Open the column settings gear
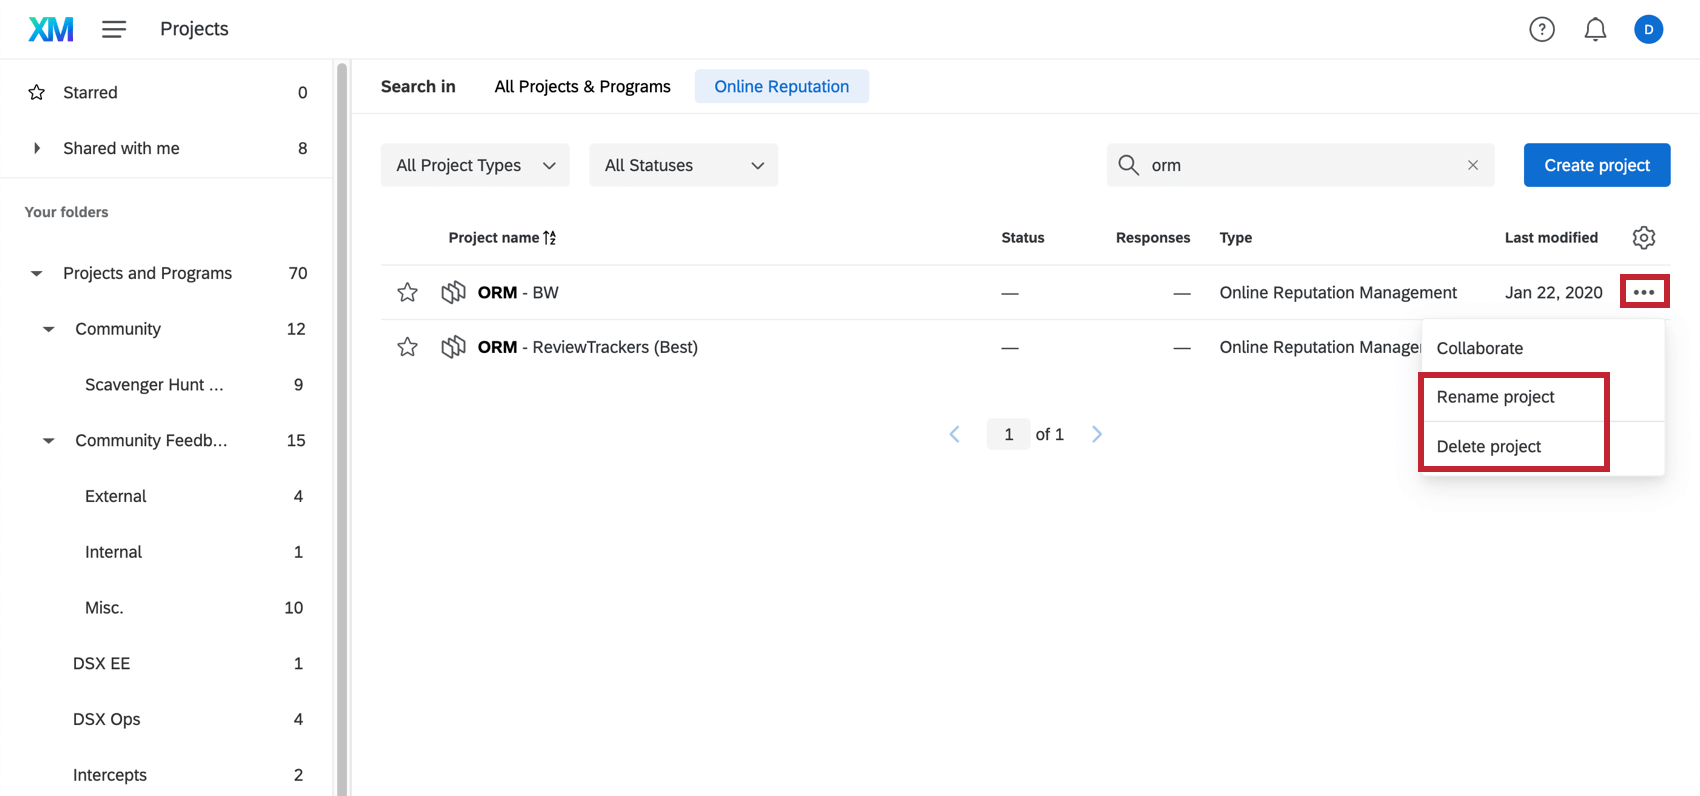The width and height of the screenshot is (1700, 796). [x=1644, y=238]
